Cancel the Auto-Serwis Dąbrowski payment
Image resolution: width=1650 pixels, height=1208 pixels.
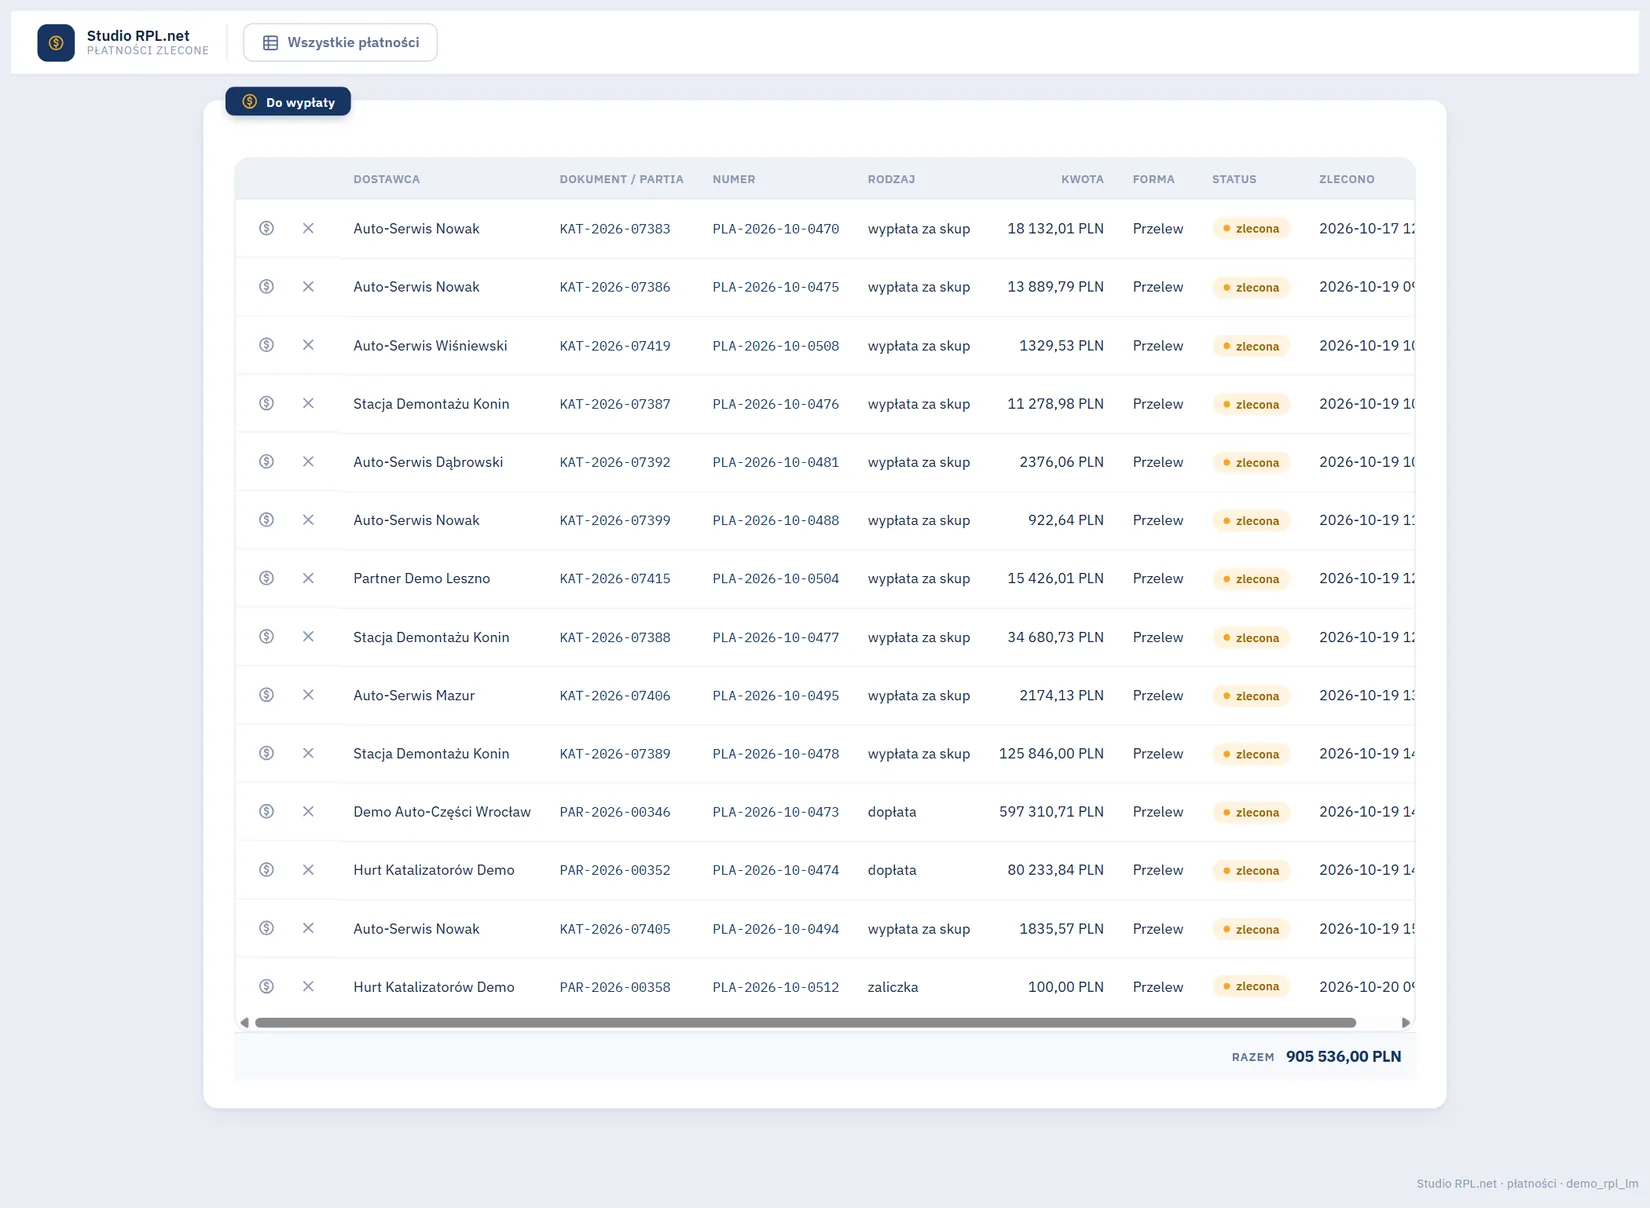click(308, 462)
